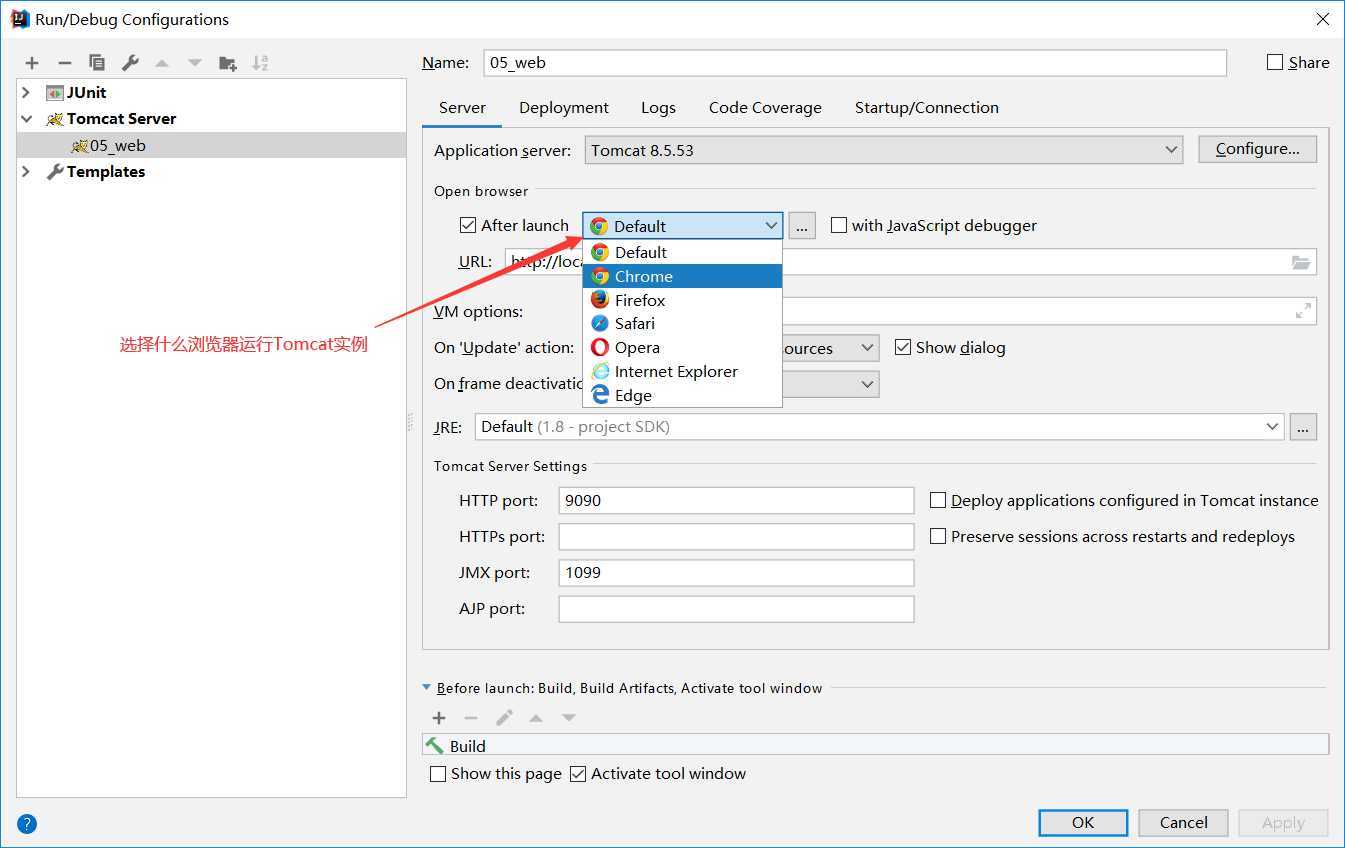Select Default entry in browser list
This screenshot has height=848, width=1345.
[682, 252]
